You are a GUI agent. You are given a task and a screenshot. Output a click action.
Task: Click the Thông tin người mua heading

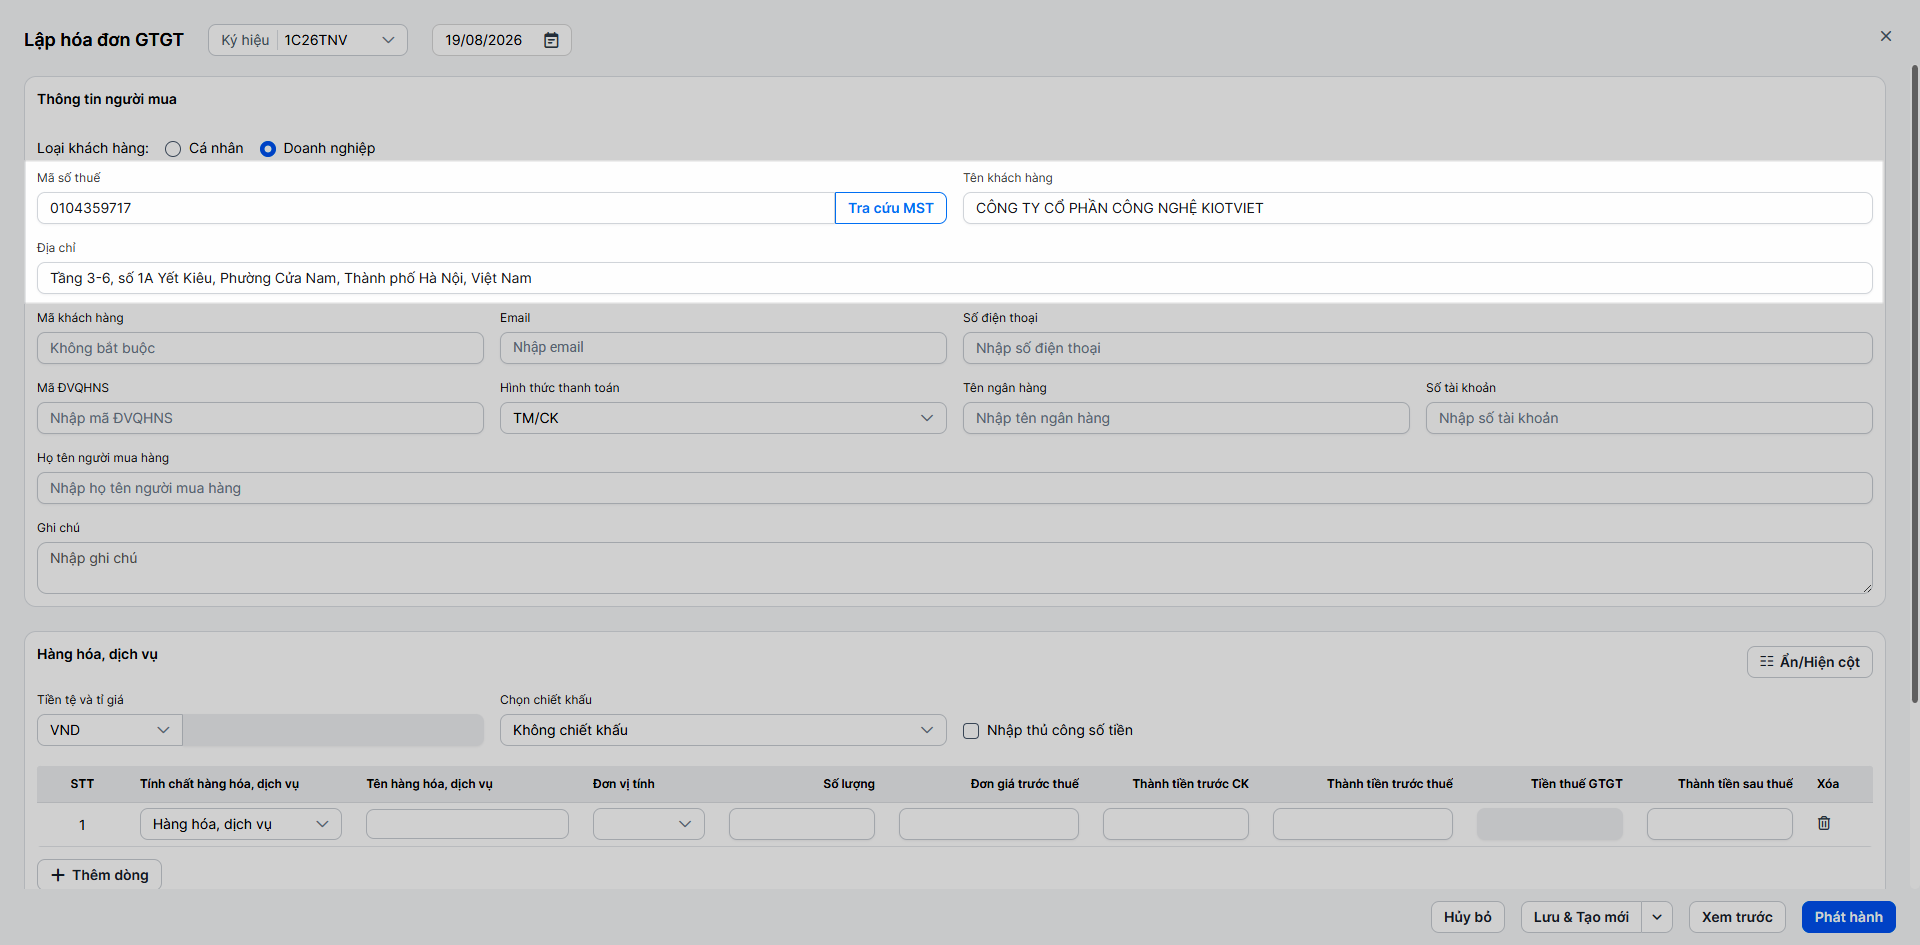[107, 99]
